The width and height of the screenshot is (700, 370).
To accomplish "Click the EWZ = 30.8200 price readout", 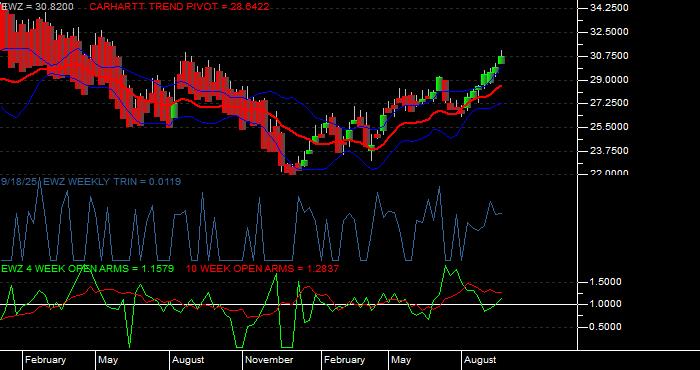I will (37, 7).
